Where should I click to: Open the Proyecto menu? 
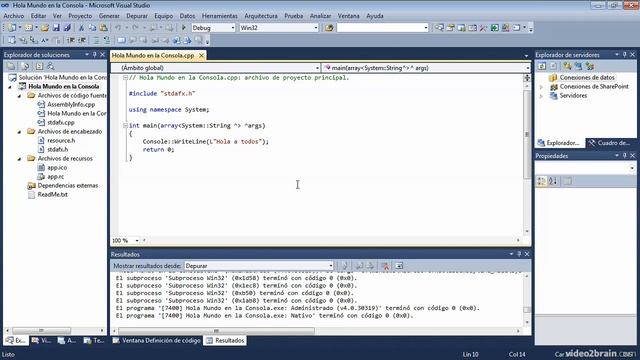(x=80, y=16)
